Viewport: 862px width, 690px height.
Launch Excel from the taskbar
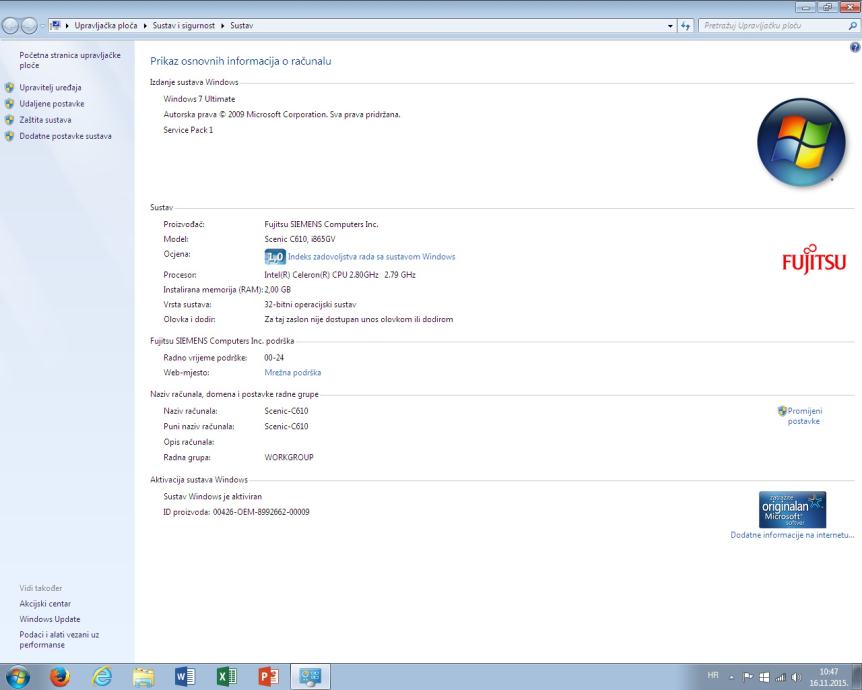click(229, 675)
